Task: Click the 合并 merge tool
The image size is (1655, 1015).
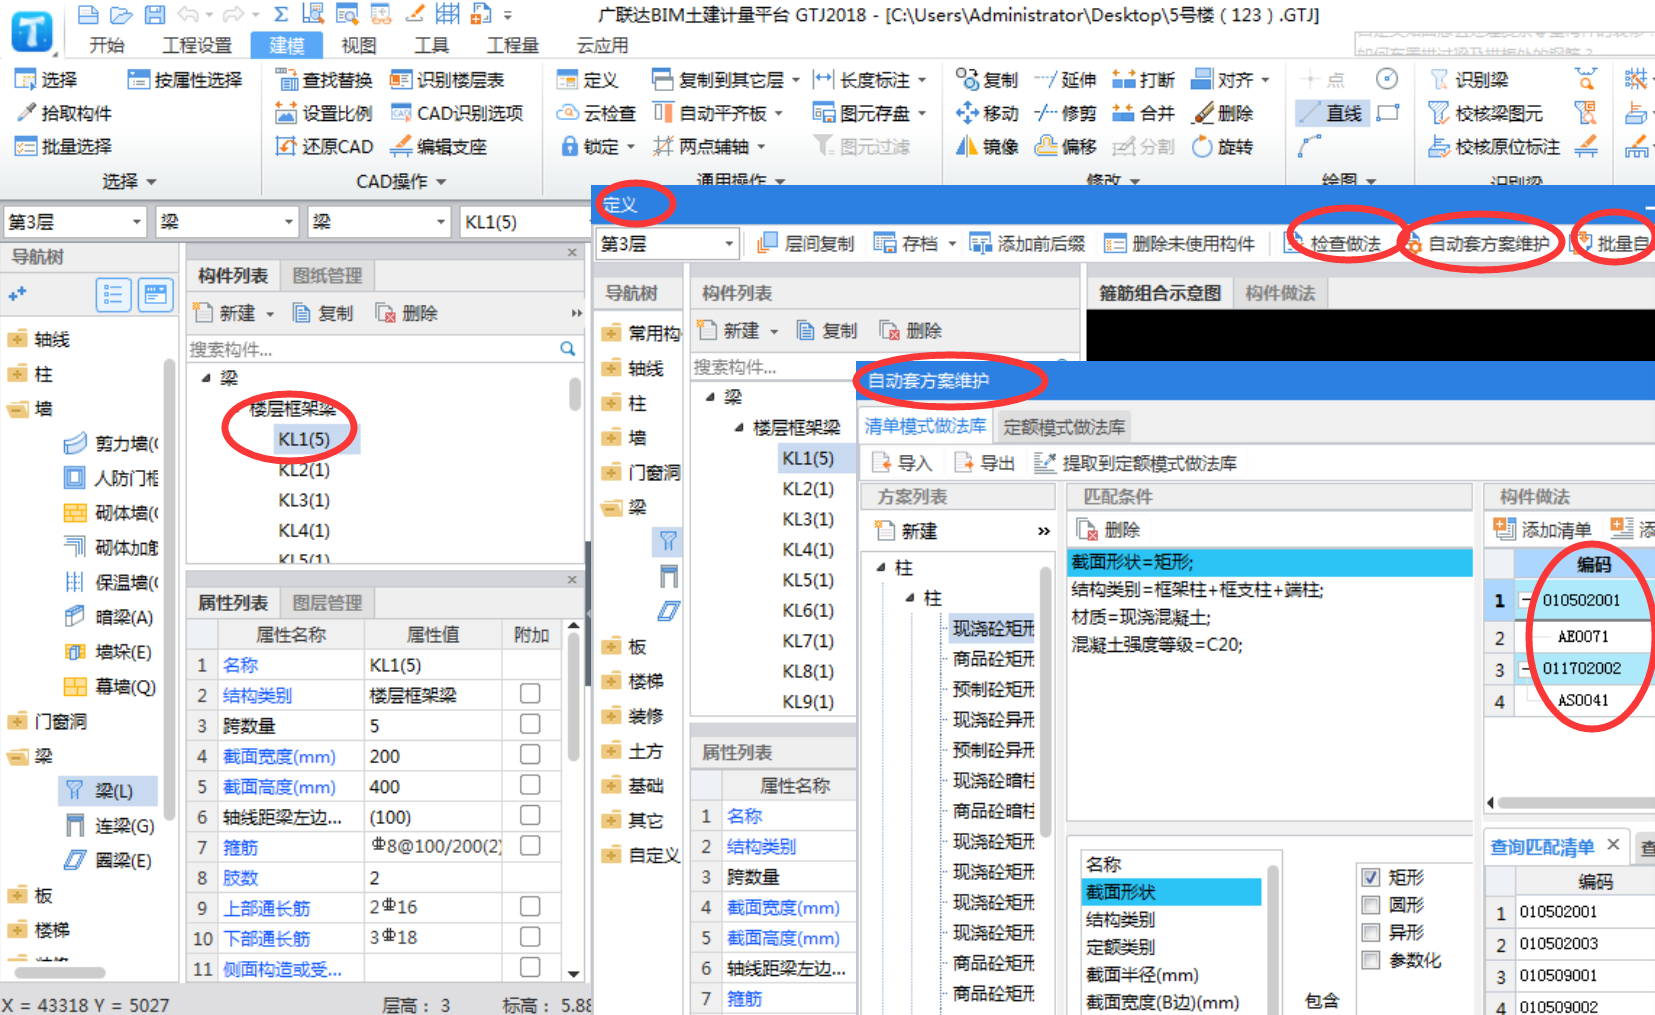Action: [1144, 113]
